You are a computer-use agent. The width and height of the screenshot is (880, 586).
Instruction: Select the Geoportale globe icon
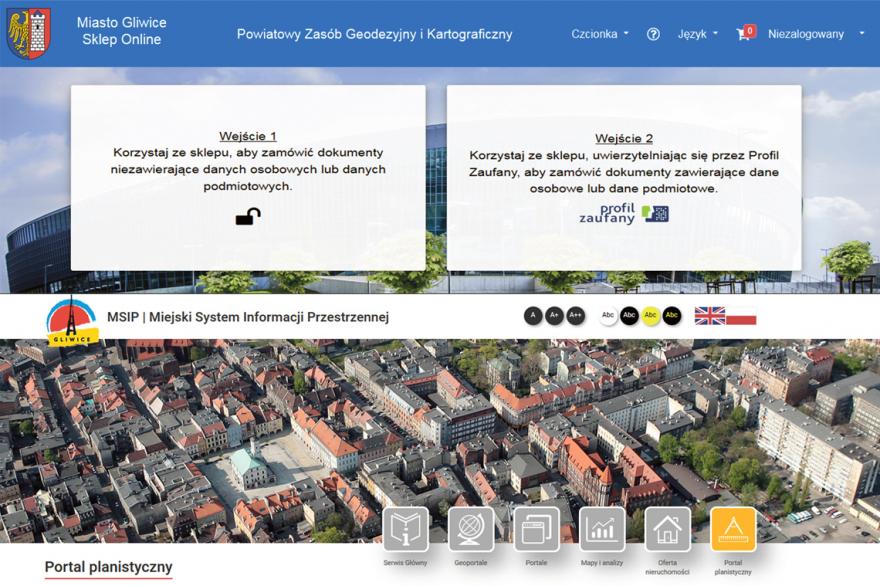click(471, 527)
